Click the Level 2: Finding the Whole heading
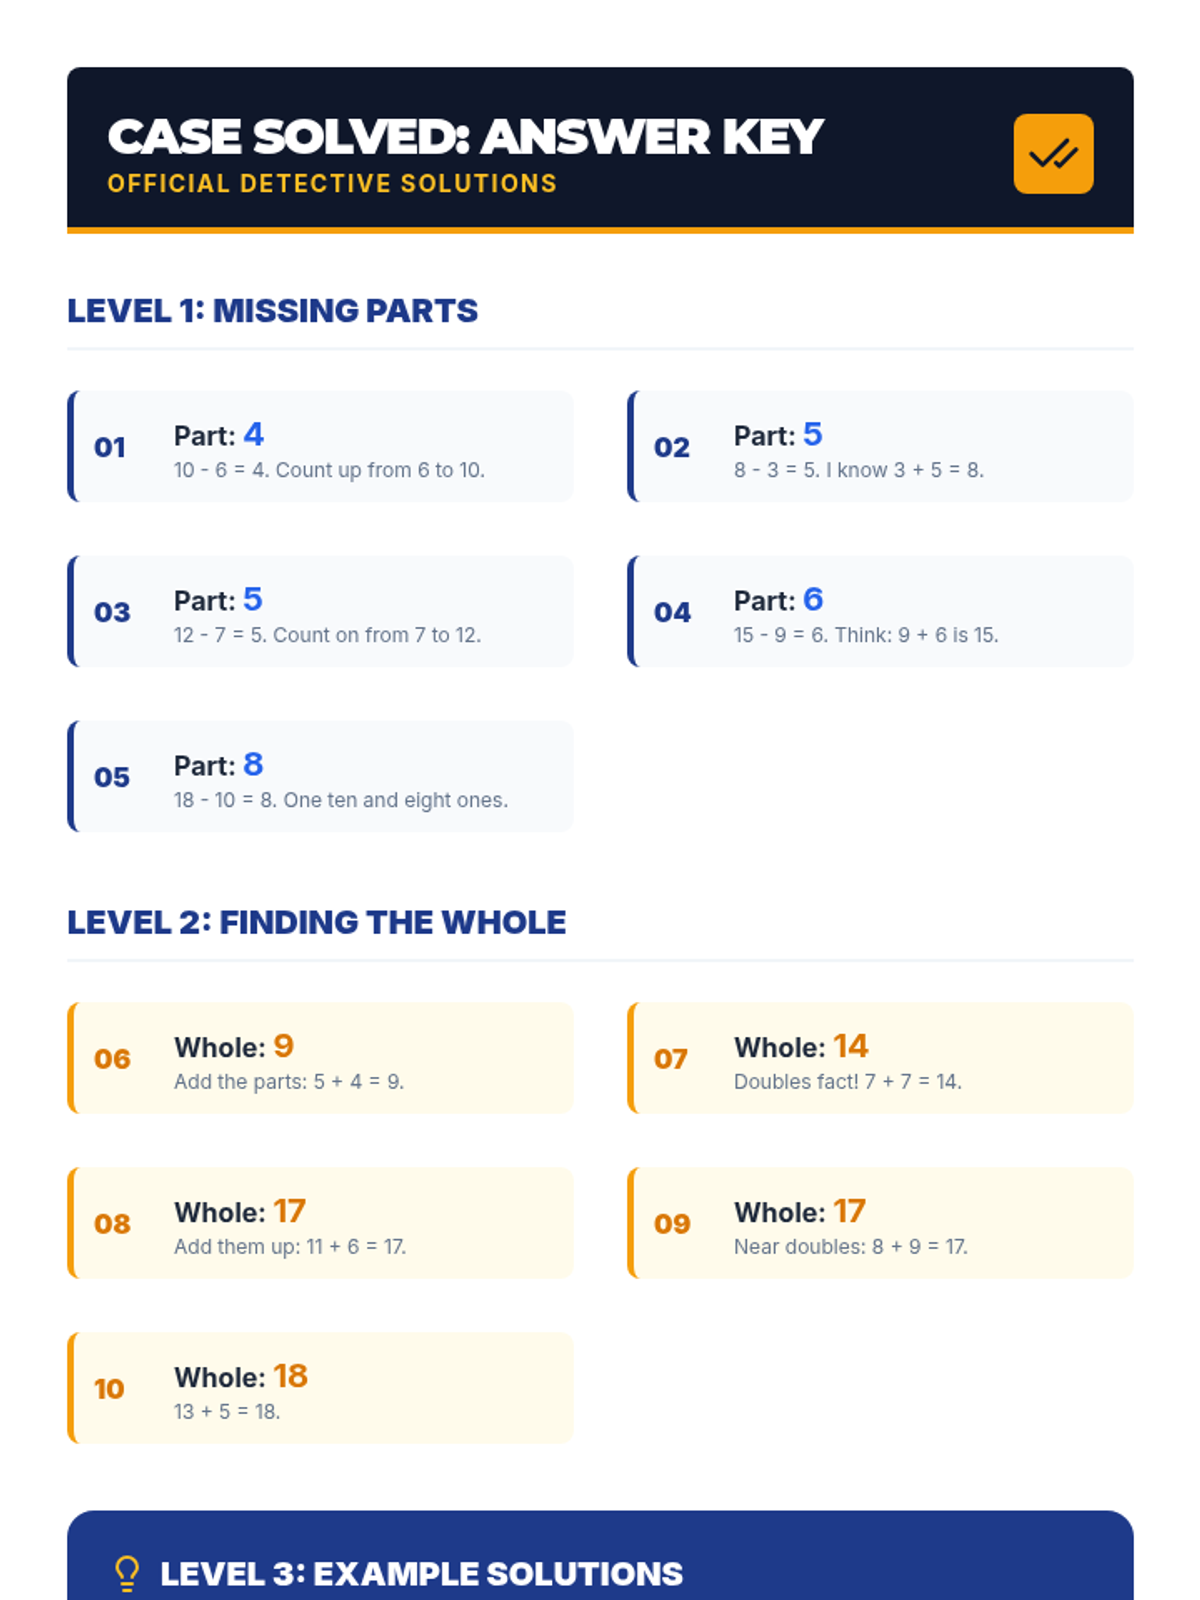The height and width of the screenshot is (1600, 1200). 316,922
